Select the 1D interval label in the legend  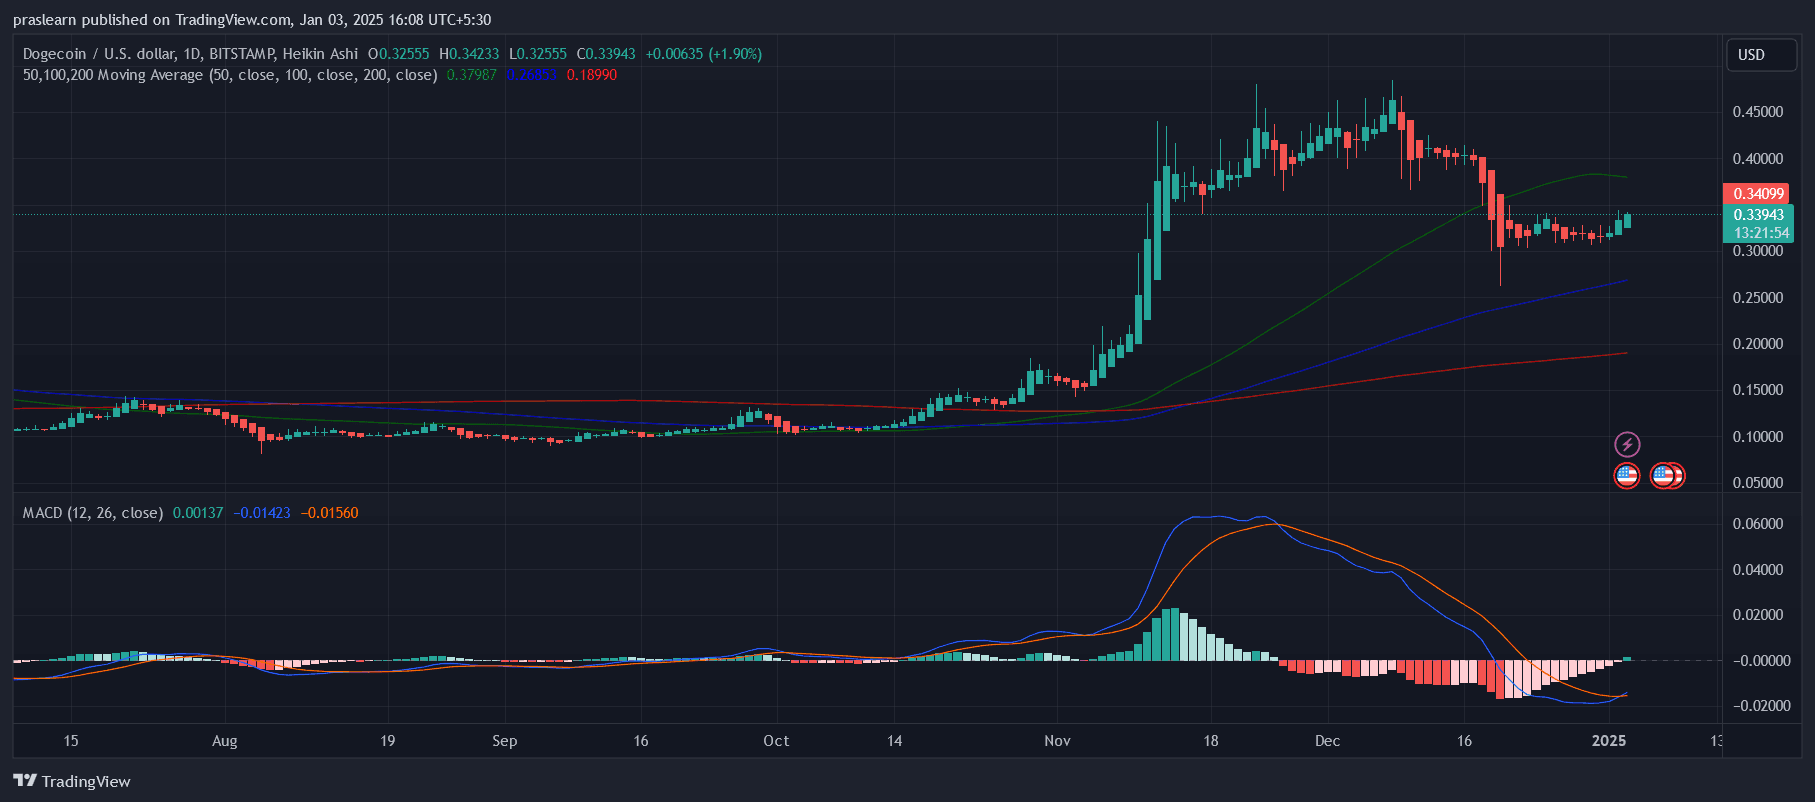point(192,54)
